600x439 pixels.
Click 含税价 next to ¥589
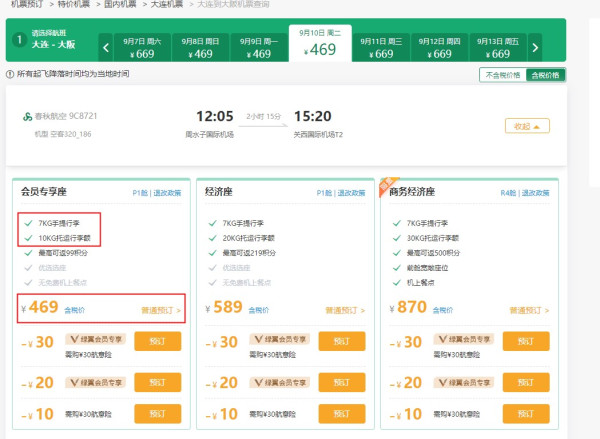click(259, 310)
